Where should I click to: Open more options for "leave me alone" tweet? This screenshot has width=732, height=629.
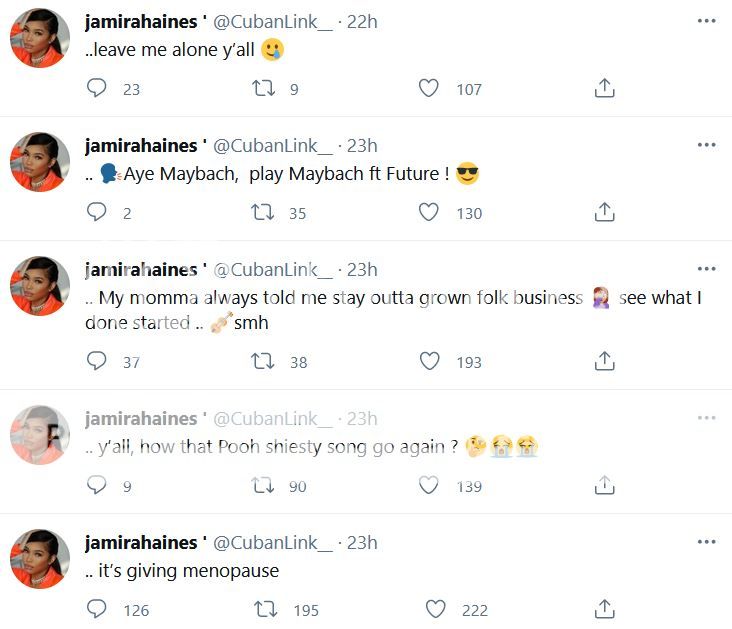[x=707, y=21]
